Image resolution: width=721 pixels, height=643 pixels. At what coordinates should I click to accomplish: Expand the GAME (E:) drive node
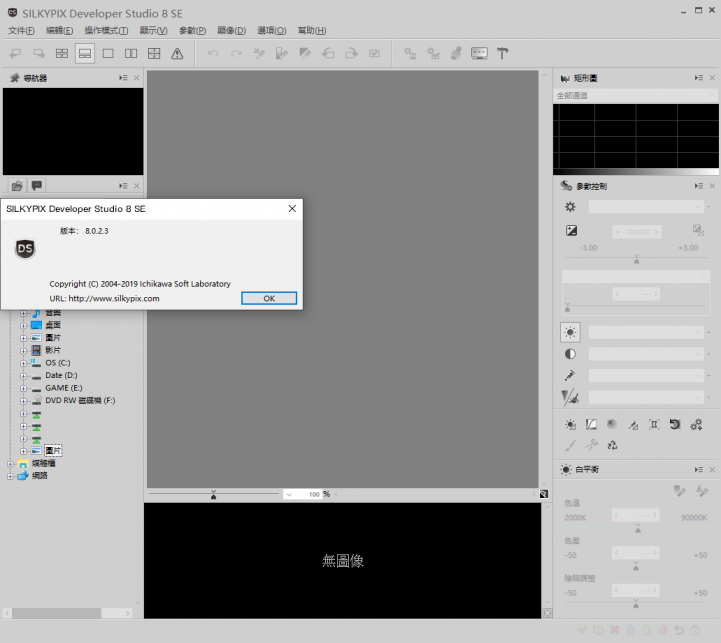(23, 388)
